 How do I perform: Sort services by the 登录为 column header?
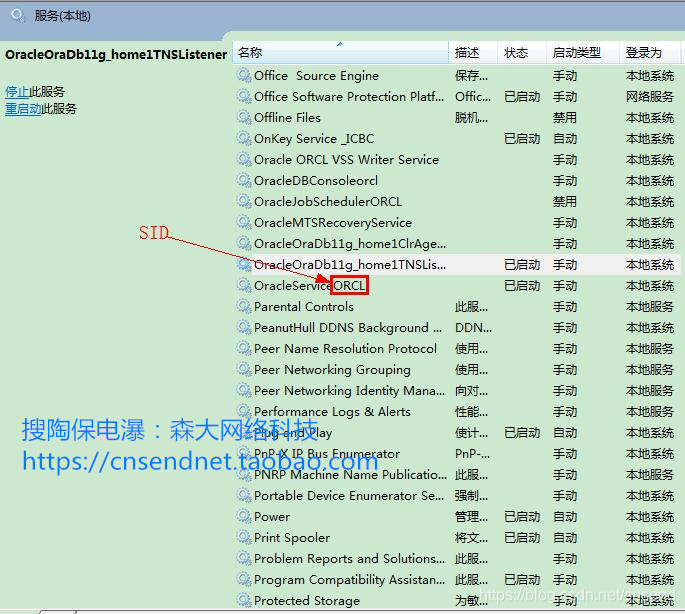pos(650,53)
